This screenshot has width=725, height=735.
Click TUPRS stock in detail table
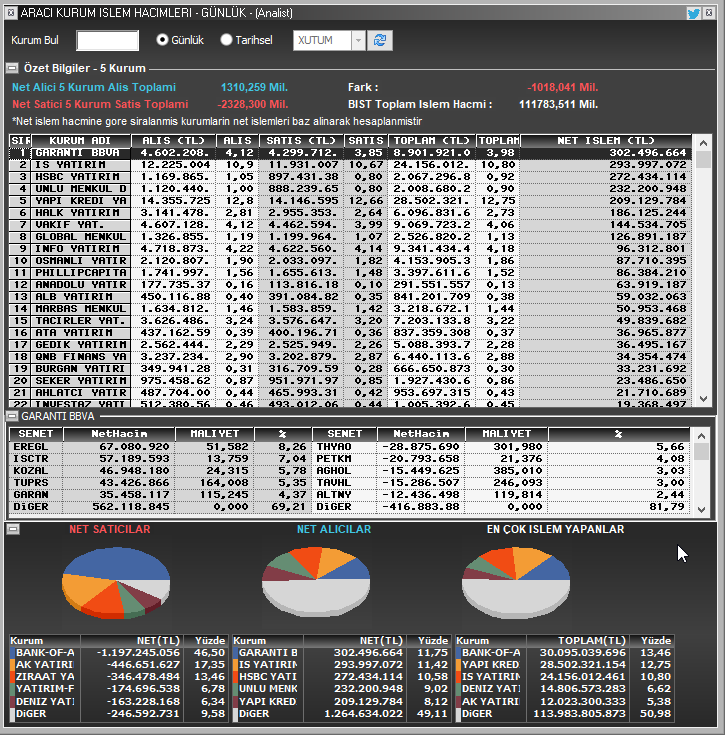point(31,483)
